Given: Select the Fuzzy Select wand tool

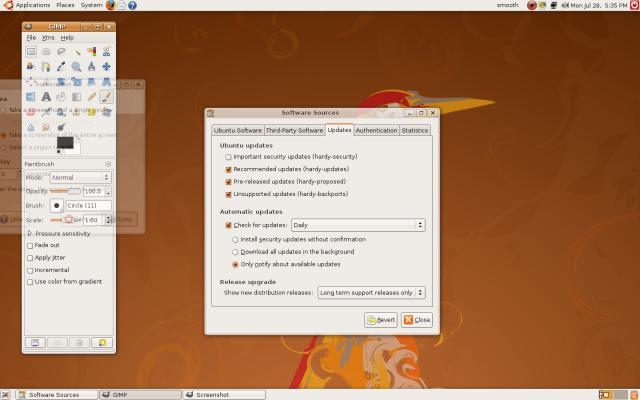Looking at the screenshot, I should tap(76, 51).
